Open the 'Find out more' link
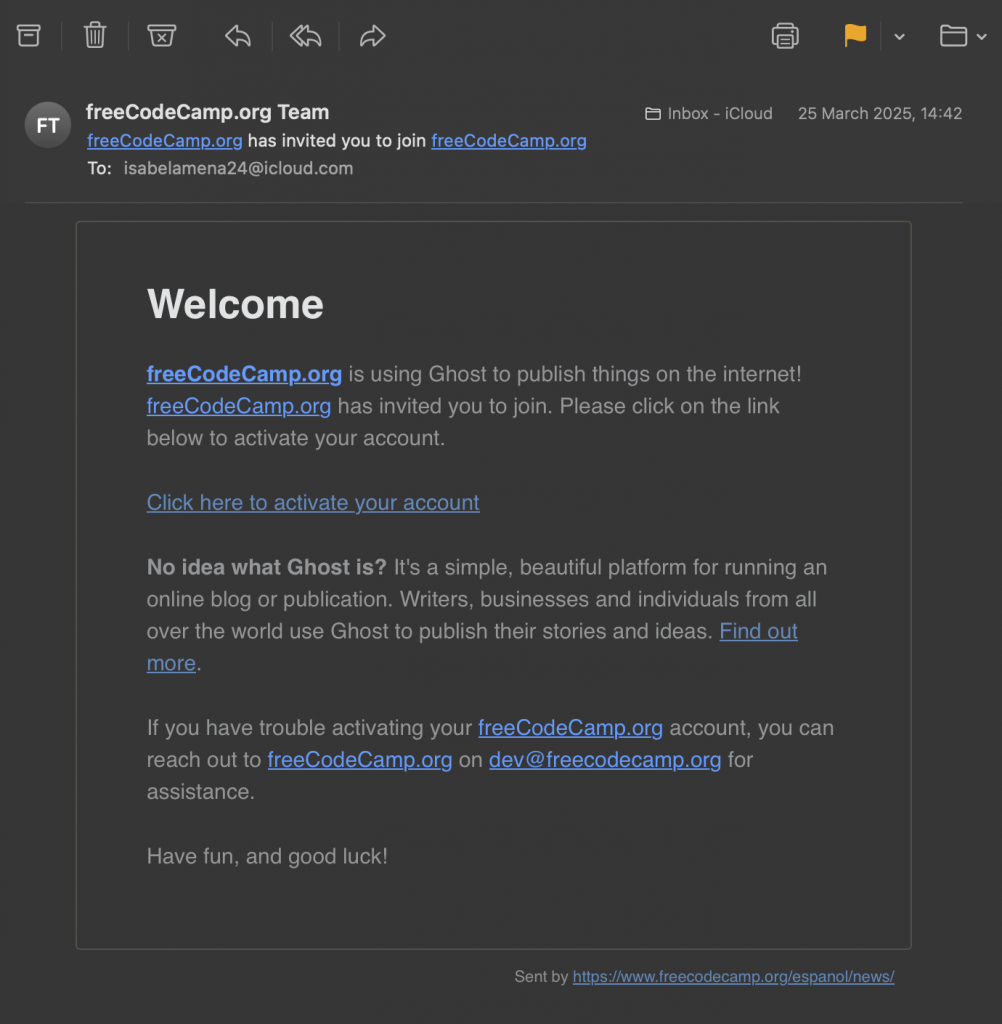 (758, 631)
